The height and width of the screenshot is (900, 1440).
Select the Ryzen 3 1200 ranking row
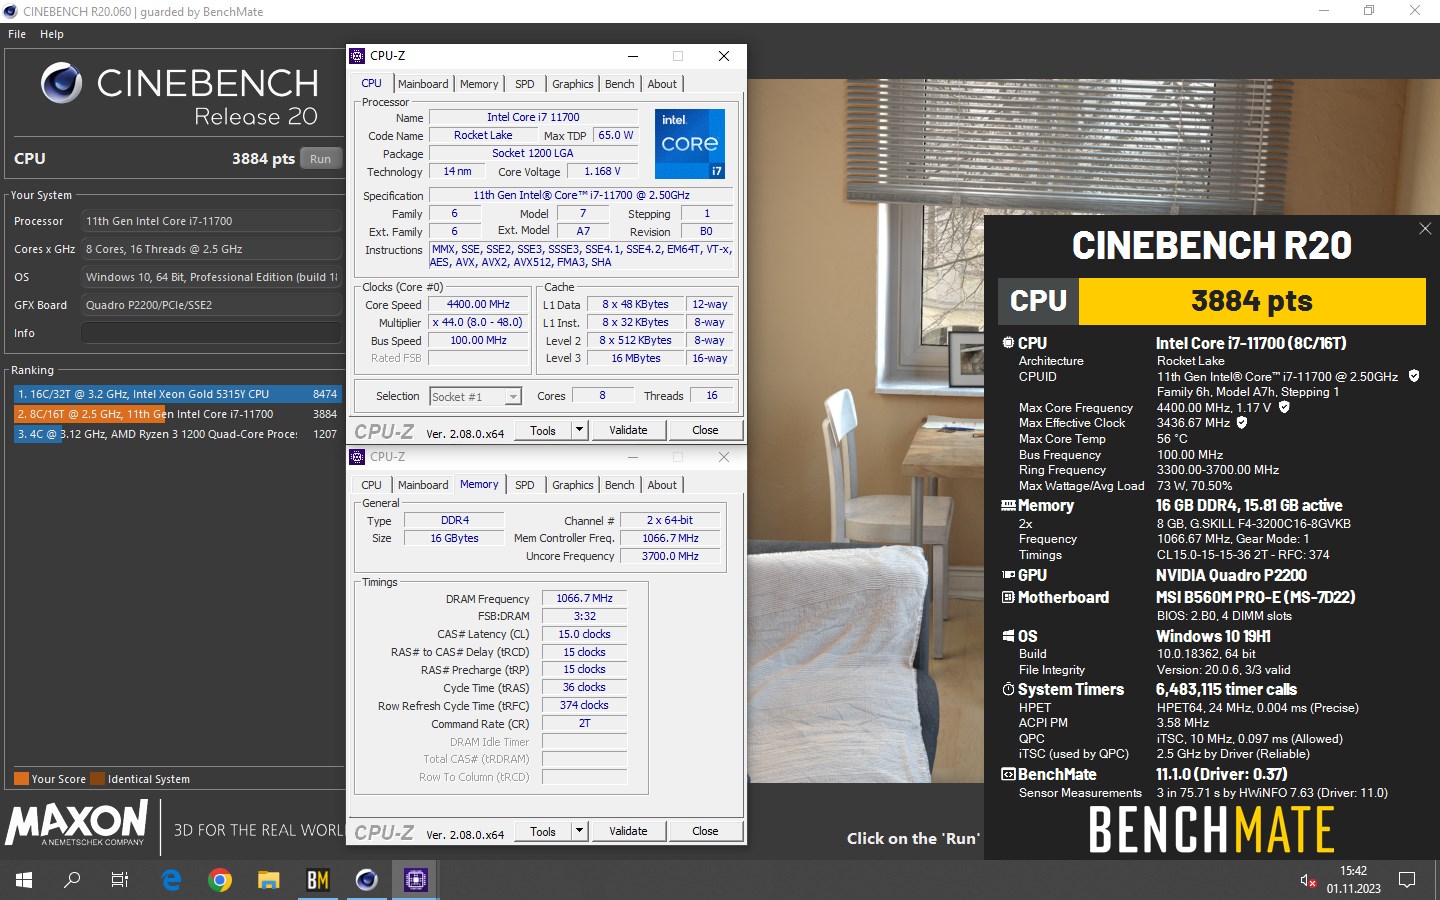click(x=177, y=434)
